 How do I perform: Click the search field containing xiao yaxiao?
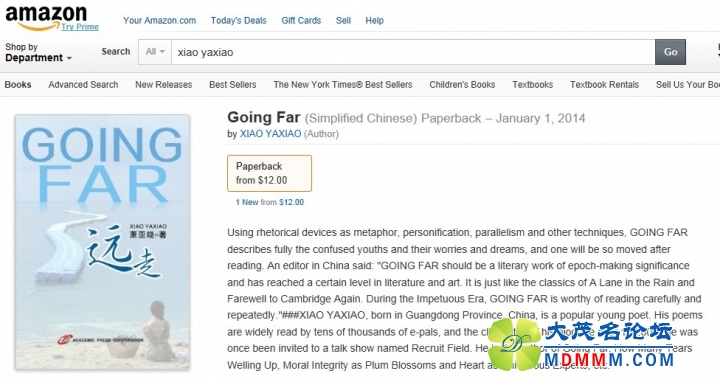[413, 52]
